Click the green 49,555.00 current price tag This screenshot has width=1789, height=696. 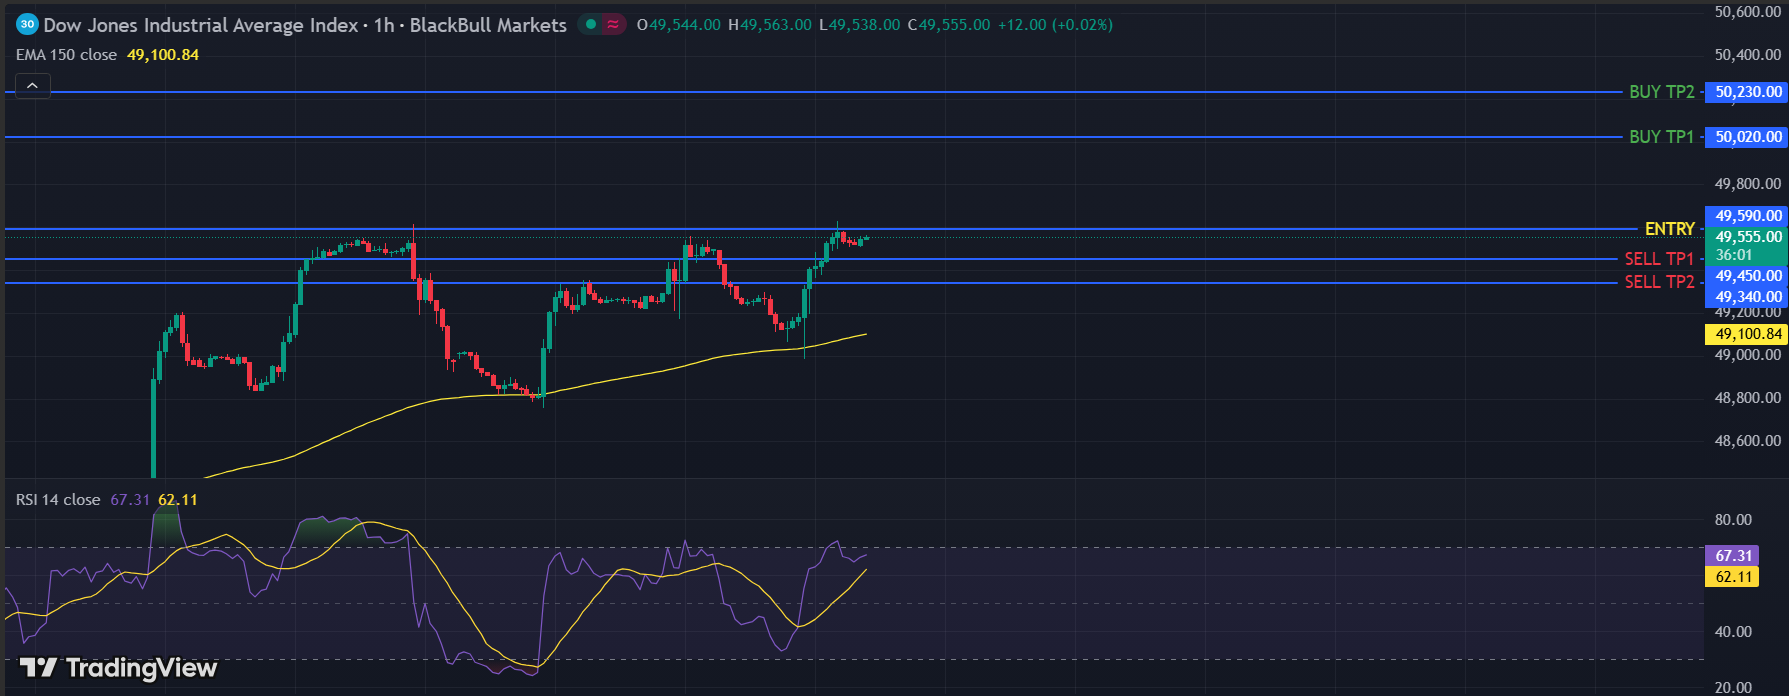click(1747, 237)
